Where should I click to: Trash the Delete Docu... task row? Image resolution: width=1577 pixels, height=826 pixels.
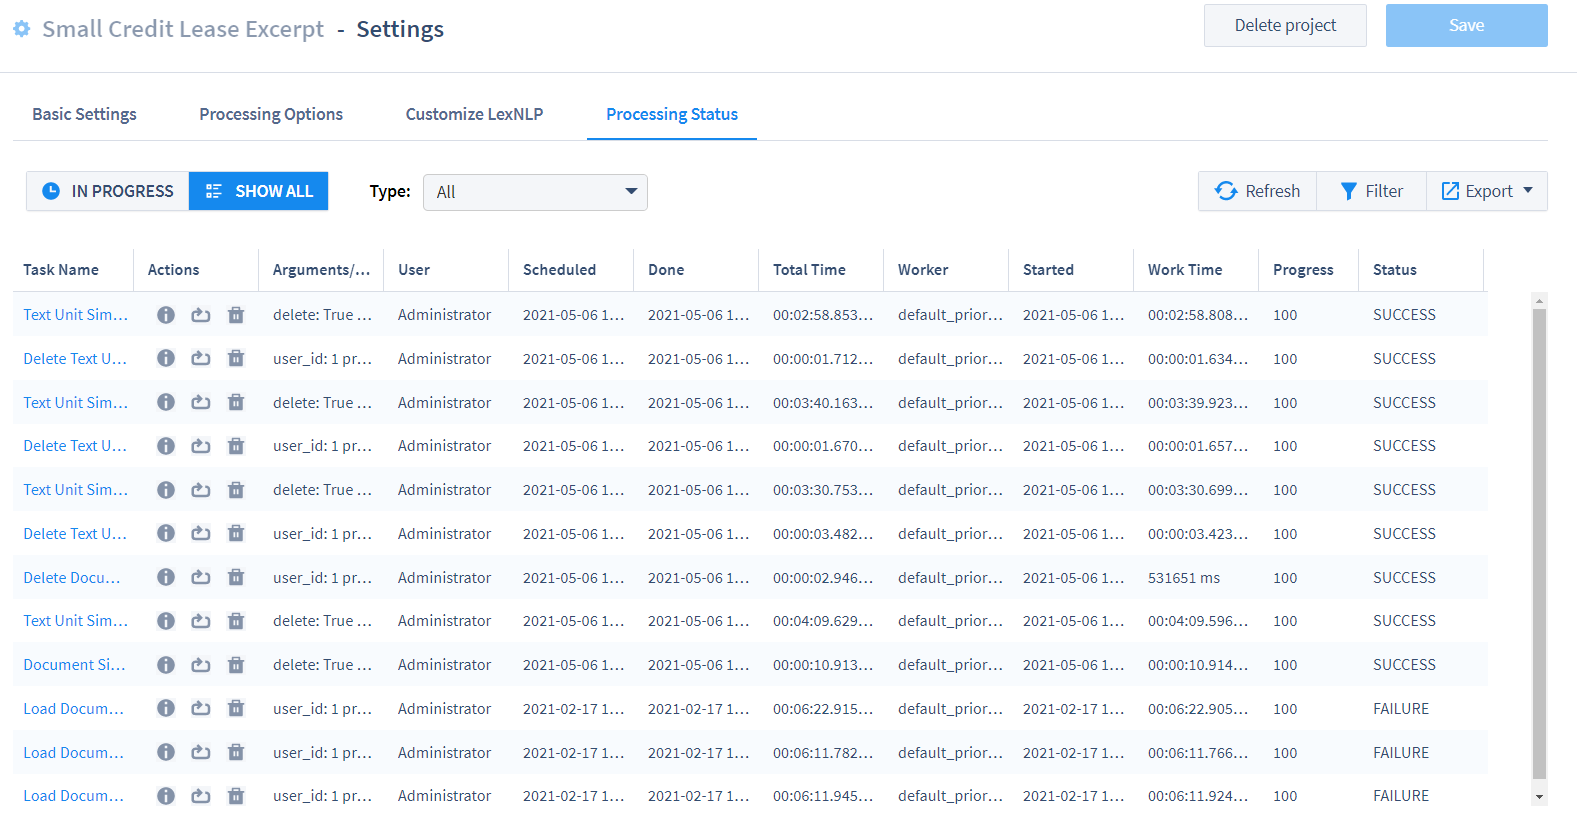(236, 577)
